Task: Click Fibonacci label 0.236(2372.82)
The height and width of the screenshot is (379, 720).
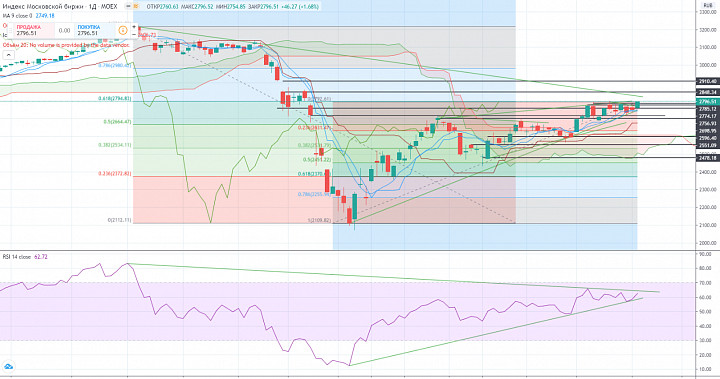Action: point(115,174)
